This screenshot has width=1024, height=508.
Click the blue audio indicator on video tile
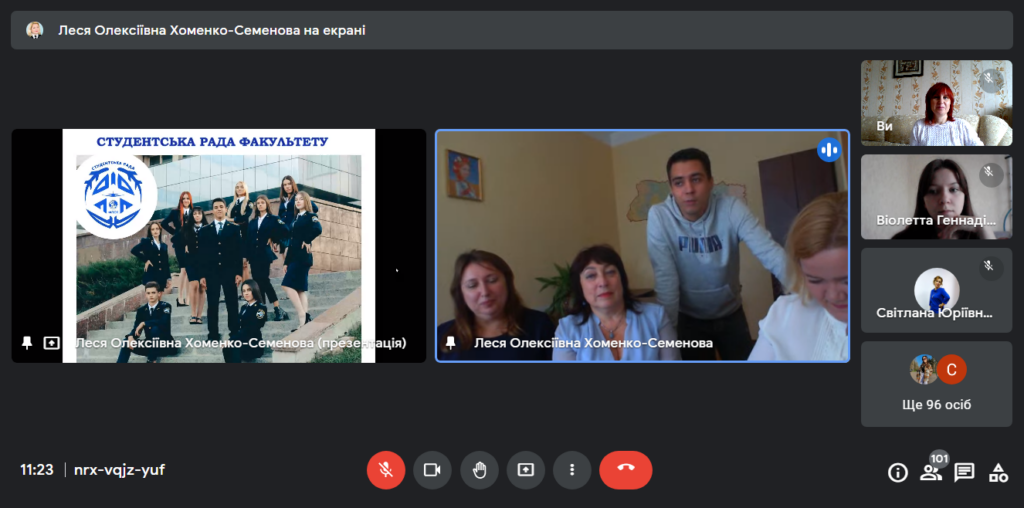click(x=828, y=150)
